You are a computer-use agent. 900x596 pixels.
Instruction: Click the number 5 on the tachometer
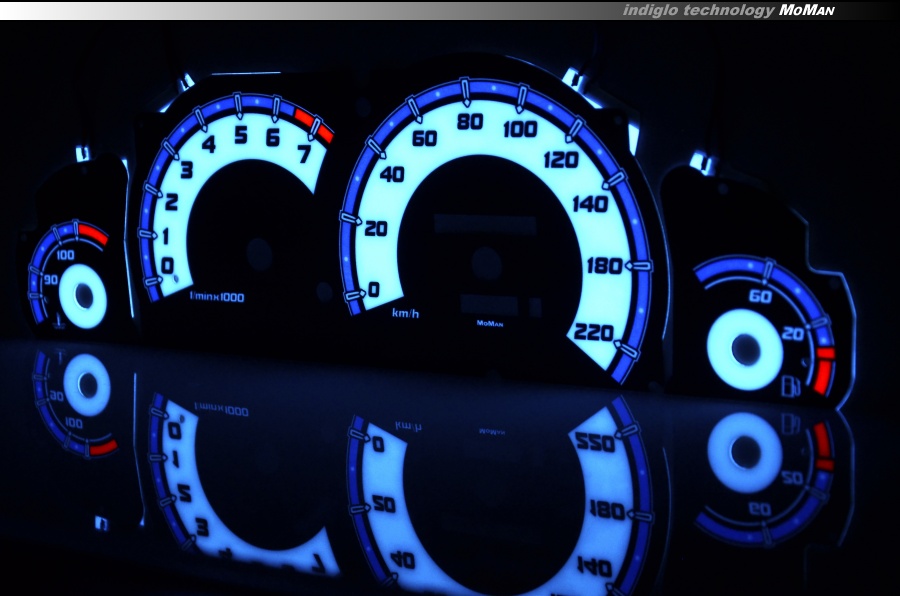(x=240, y=136)
